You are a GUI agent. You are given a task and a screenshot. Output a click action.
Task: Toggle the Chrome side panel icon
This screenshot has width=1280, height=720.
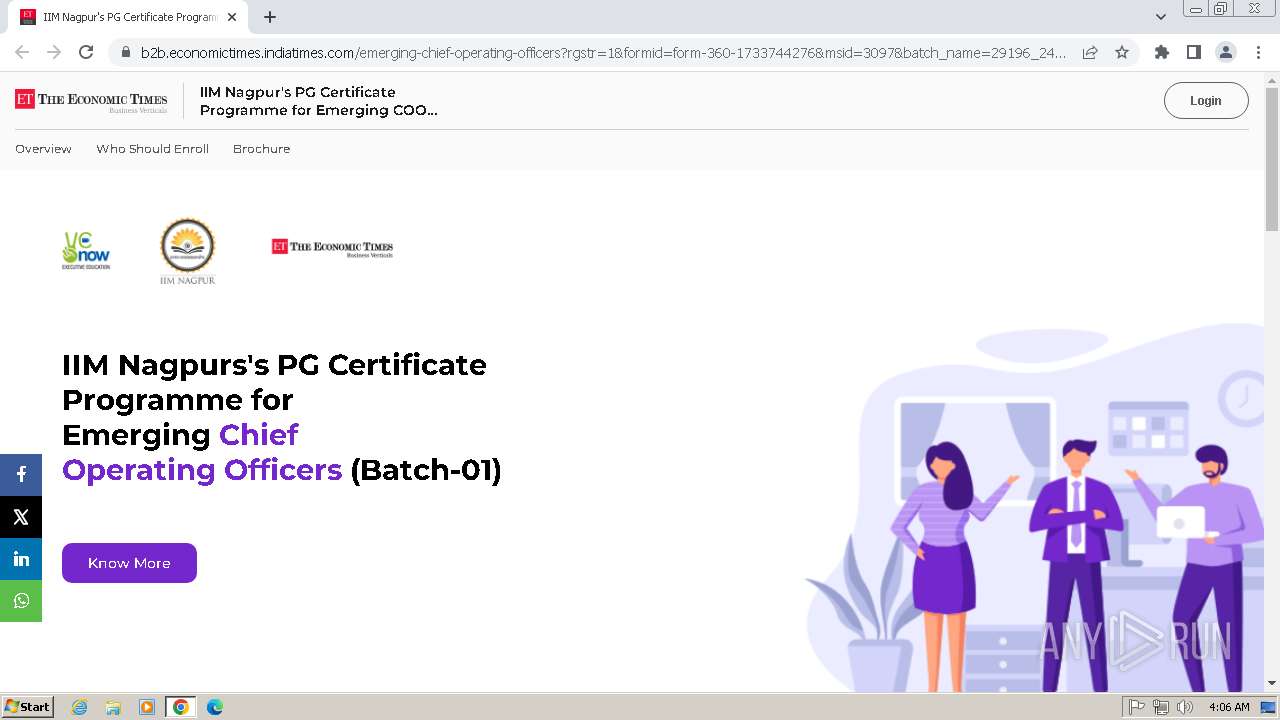[1193, 52]
